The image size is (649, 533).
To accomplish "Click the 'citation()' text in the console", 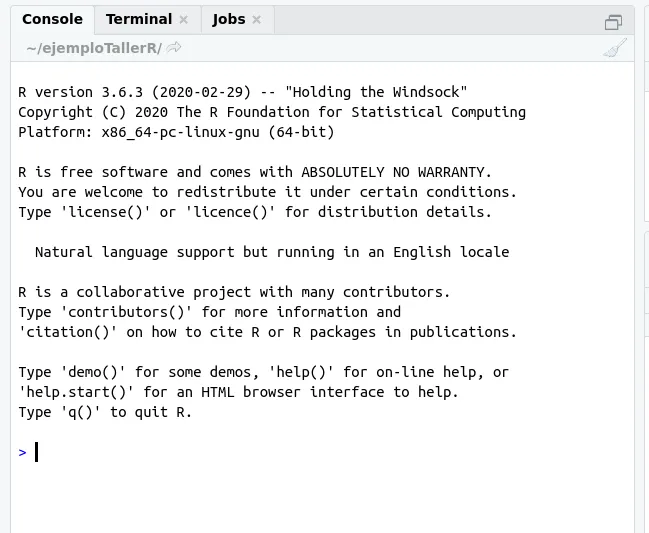I will click(68, 332).
